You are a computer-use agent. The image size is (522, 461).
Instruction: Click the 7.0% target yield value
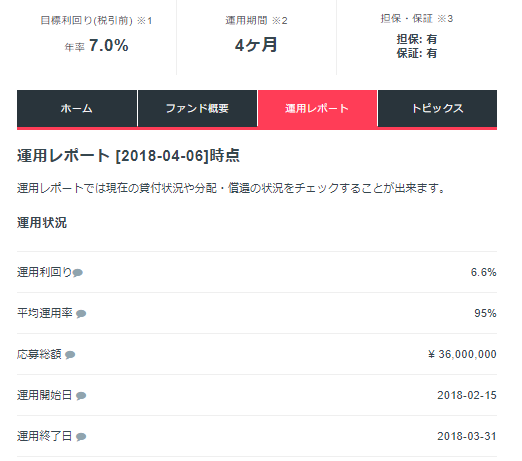point(109,45)
